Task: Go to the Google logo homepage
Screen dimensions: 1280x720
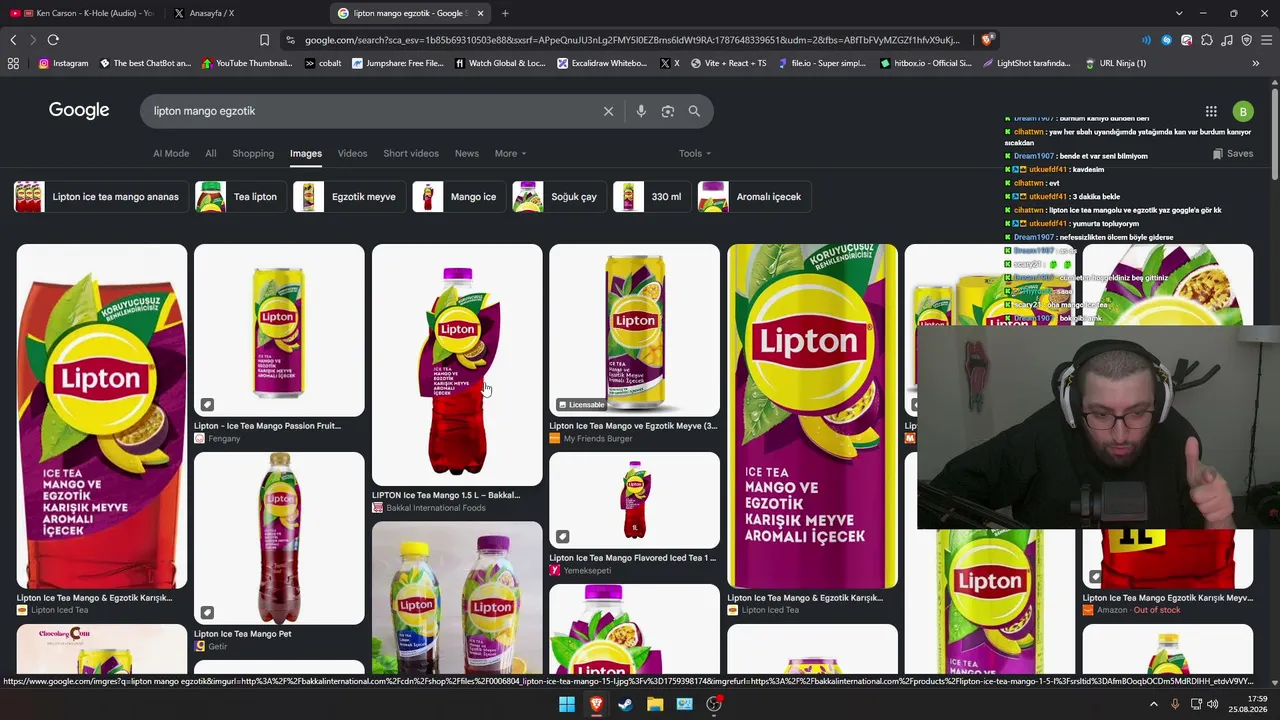Action: click(79, 110)
